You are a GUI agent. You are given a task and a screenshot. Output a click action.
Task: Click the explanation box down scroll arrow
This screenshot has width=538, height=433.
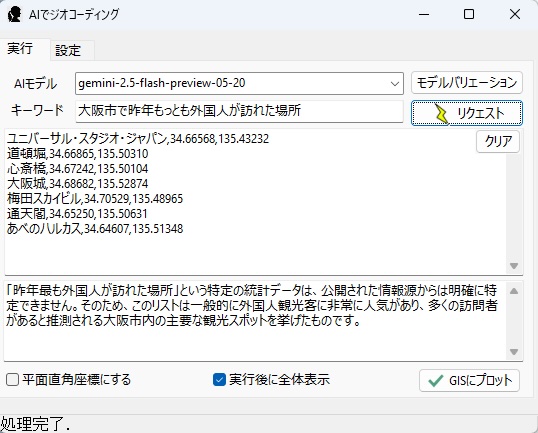pyautogui.click(x=514, y=352)
